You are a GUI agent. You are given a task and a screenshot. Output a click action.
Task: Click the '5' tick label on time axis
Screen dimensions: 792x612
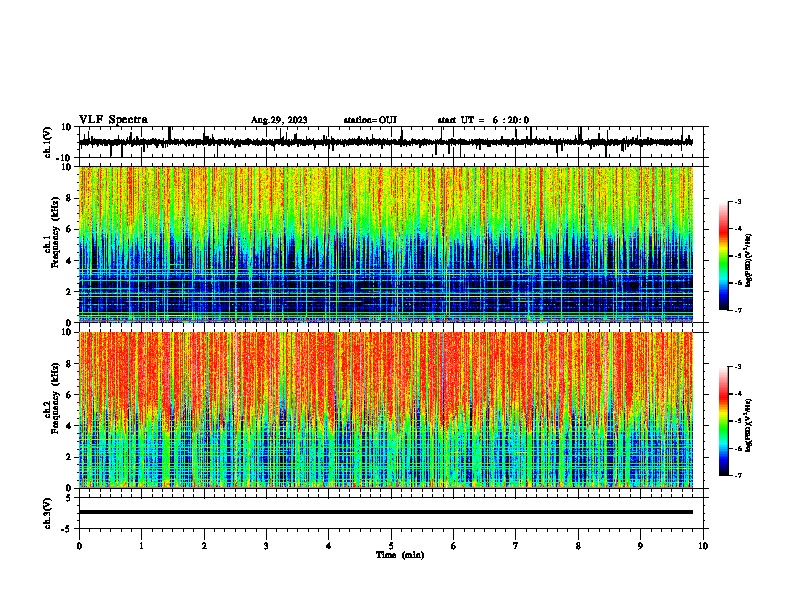point(391,546)
